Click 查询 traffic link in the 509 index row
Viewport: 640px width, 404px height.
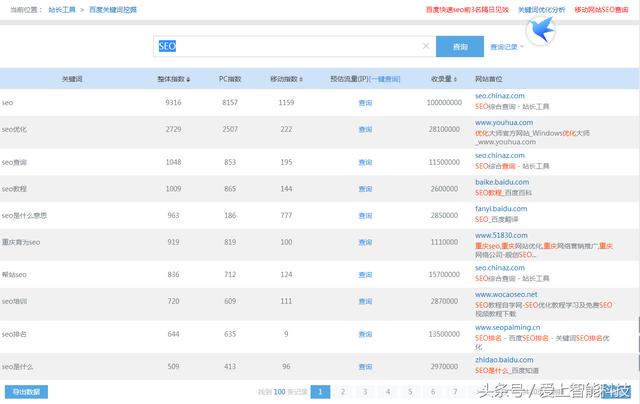coord(365,367)
